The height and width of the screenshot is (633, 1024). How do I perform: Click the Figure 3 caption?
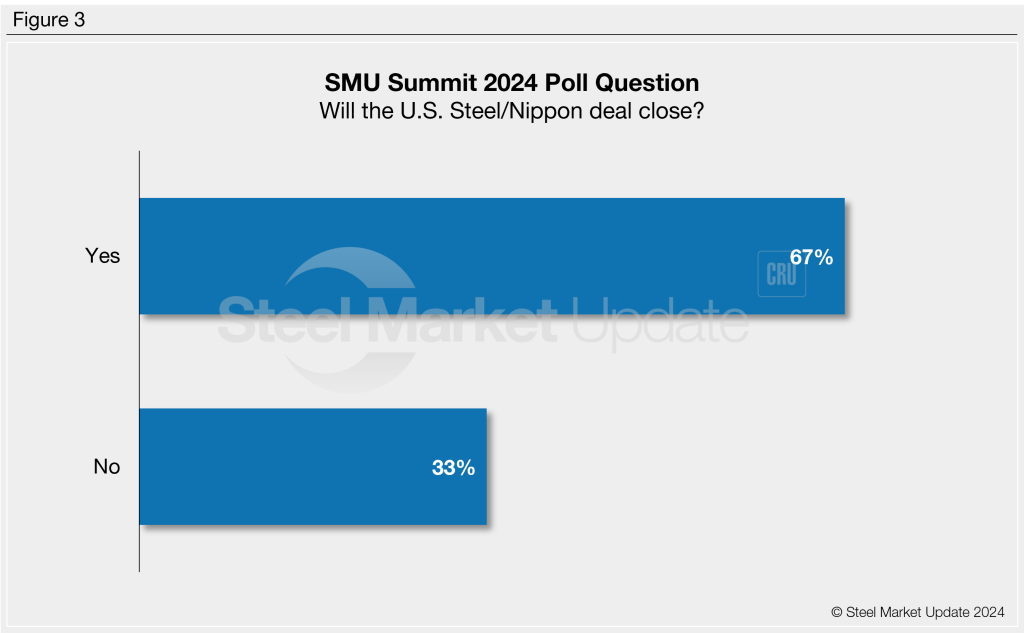(48, 20)
